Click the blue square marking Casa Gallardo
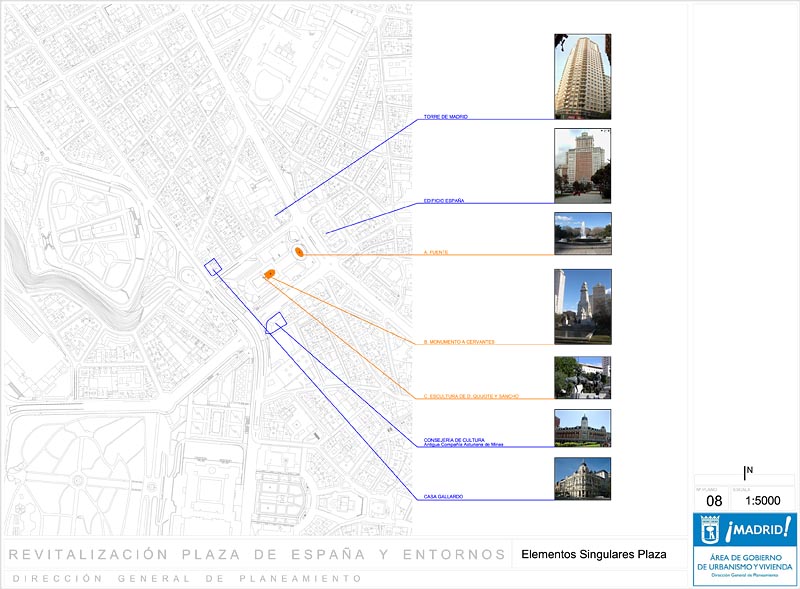Viewport: 800px width, 589px height. (x=212, y=266)
